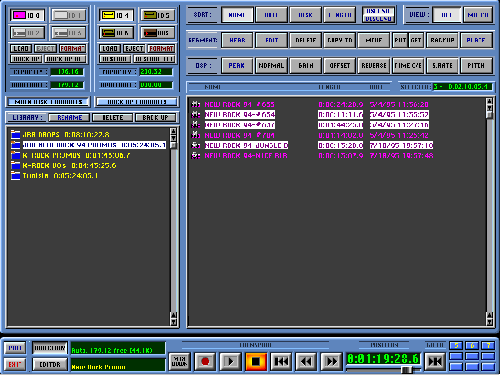
Task: Toggle the ID 5 drive button
Action: [157, 15]
